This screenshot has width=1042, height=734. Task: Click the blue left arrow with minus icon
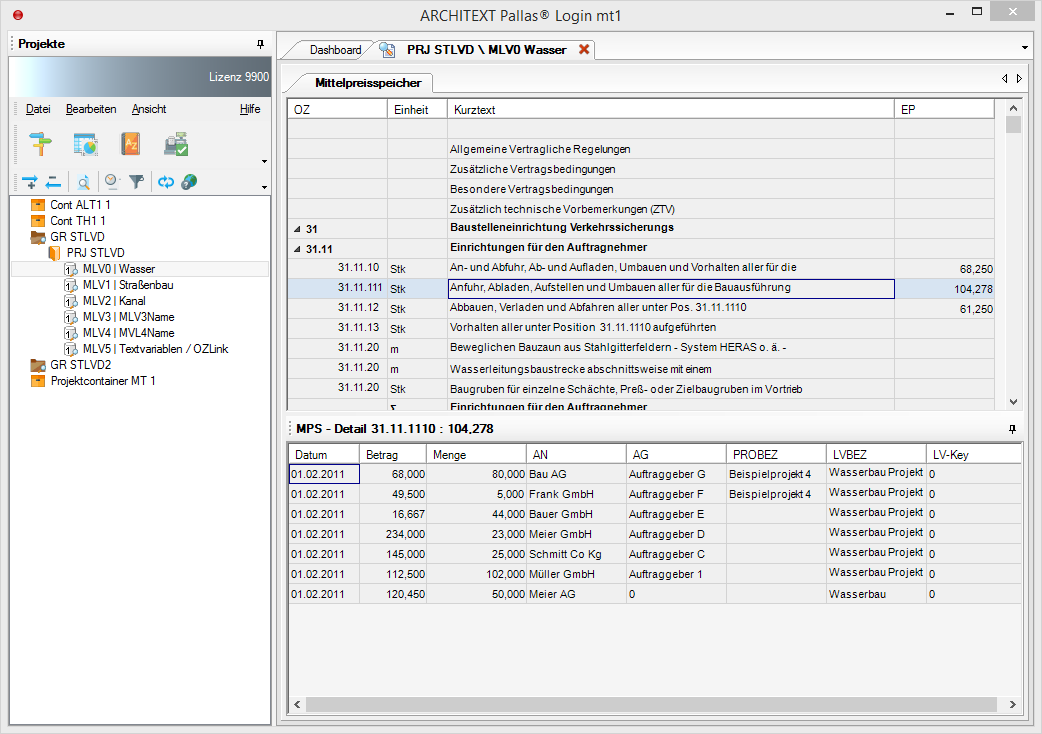coord(53,181)
